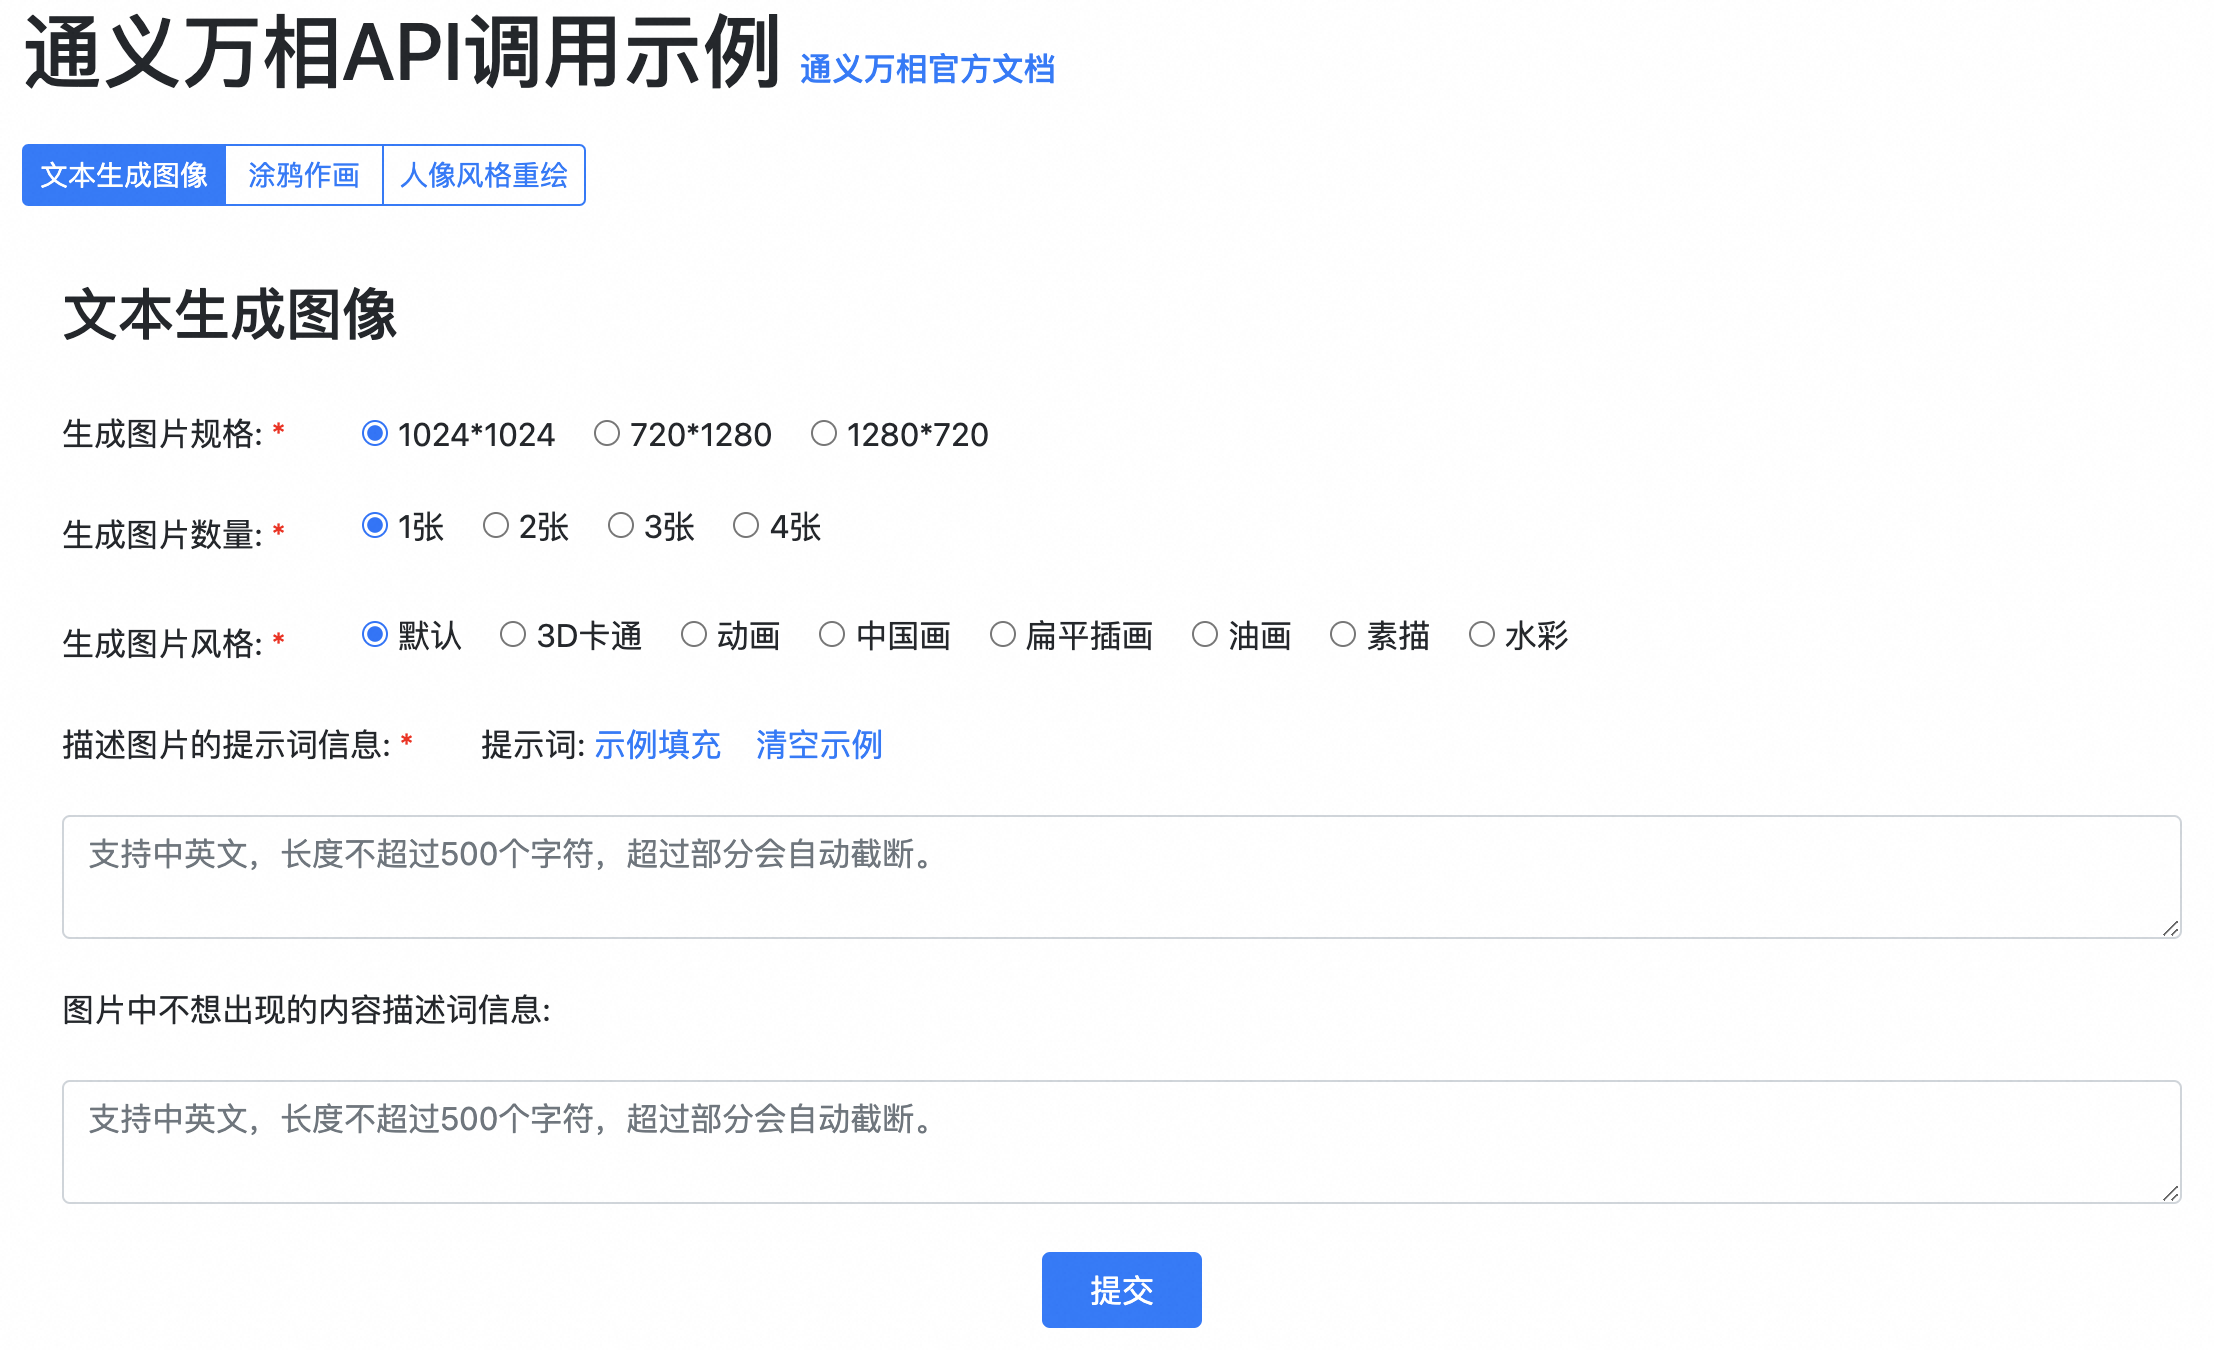
Task: Click the 生成图片数量 label
Action: 162,534
